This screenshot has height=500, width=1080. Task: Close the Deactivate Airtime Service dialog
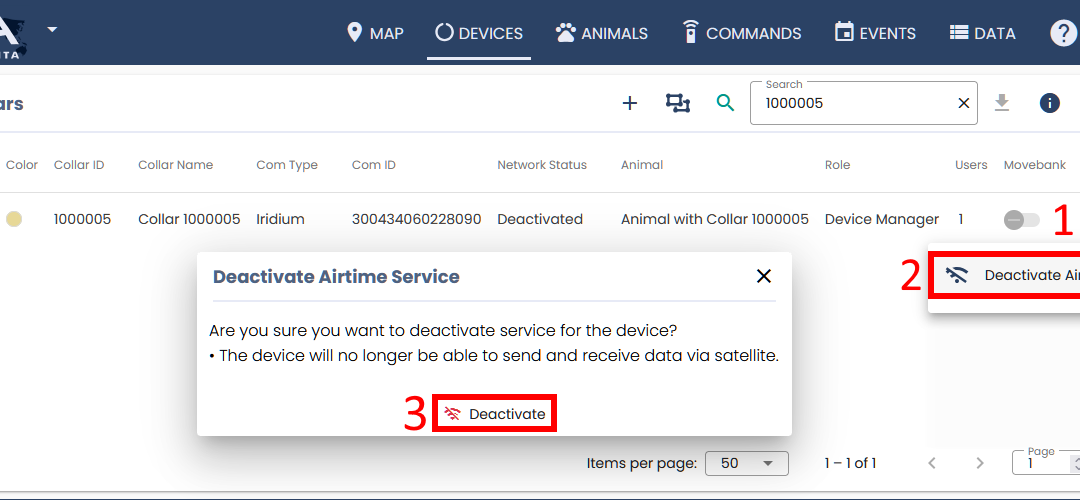click(764, 276)
